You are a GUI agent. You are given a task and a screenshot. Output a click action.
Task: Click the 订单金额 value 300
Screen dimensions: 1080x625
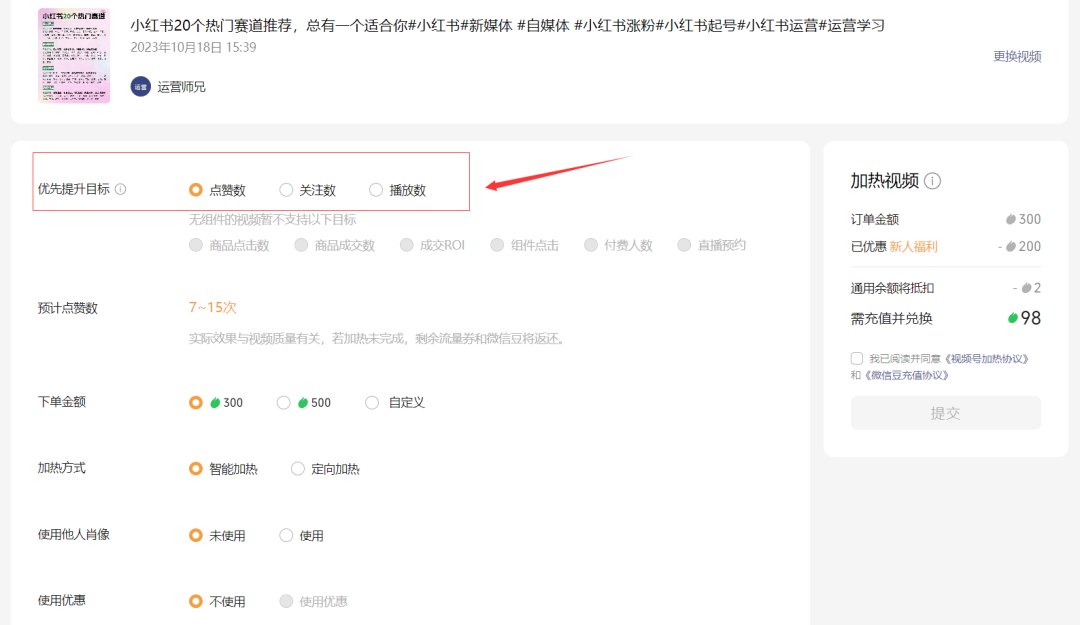pos(1029,219)
